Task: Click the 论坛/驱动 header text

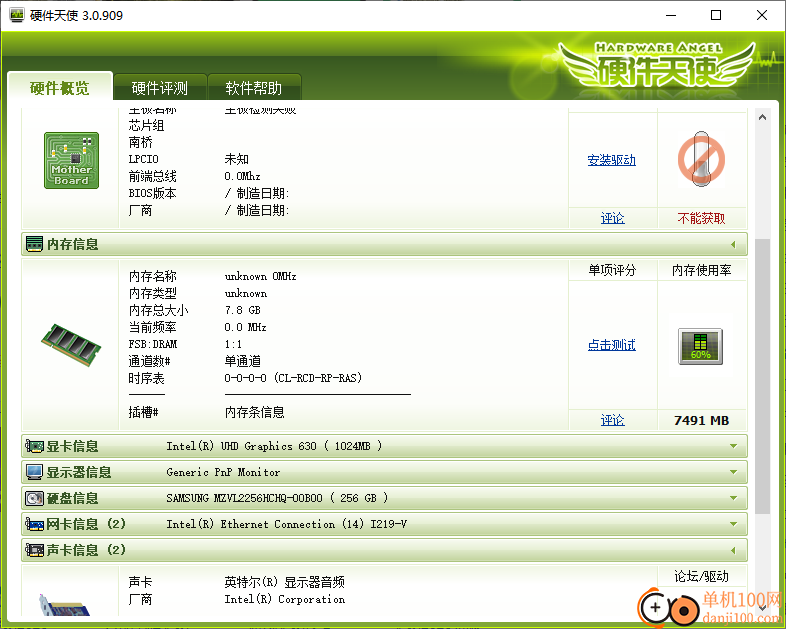Action: [701, 576]
